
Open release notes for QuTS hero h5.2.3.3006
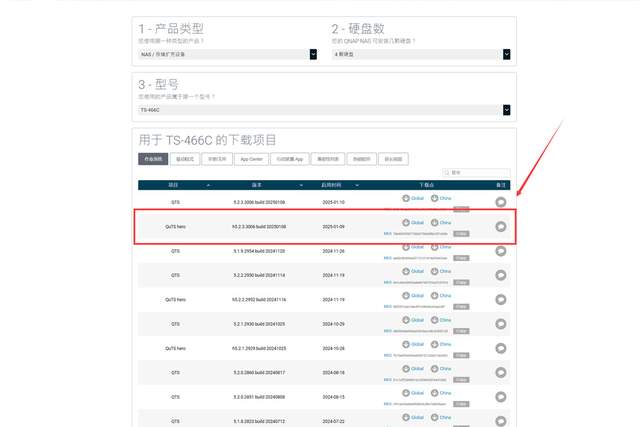click(x=501, y=227)
